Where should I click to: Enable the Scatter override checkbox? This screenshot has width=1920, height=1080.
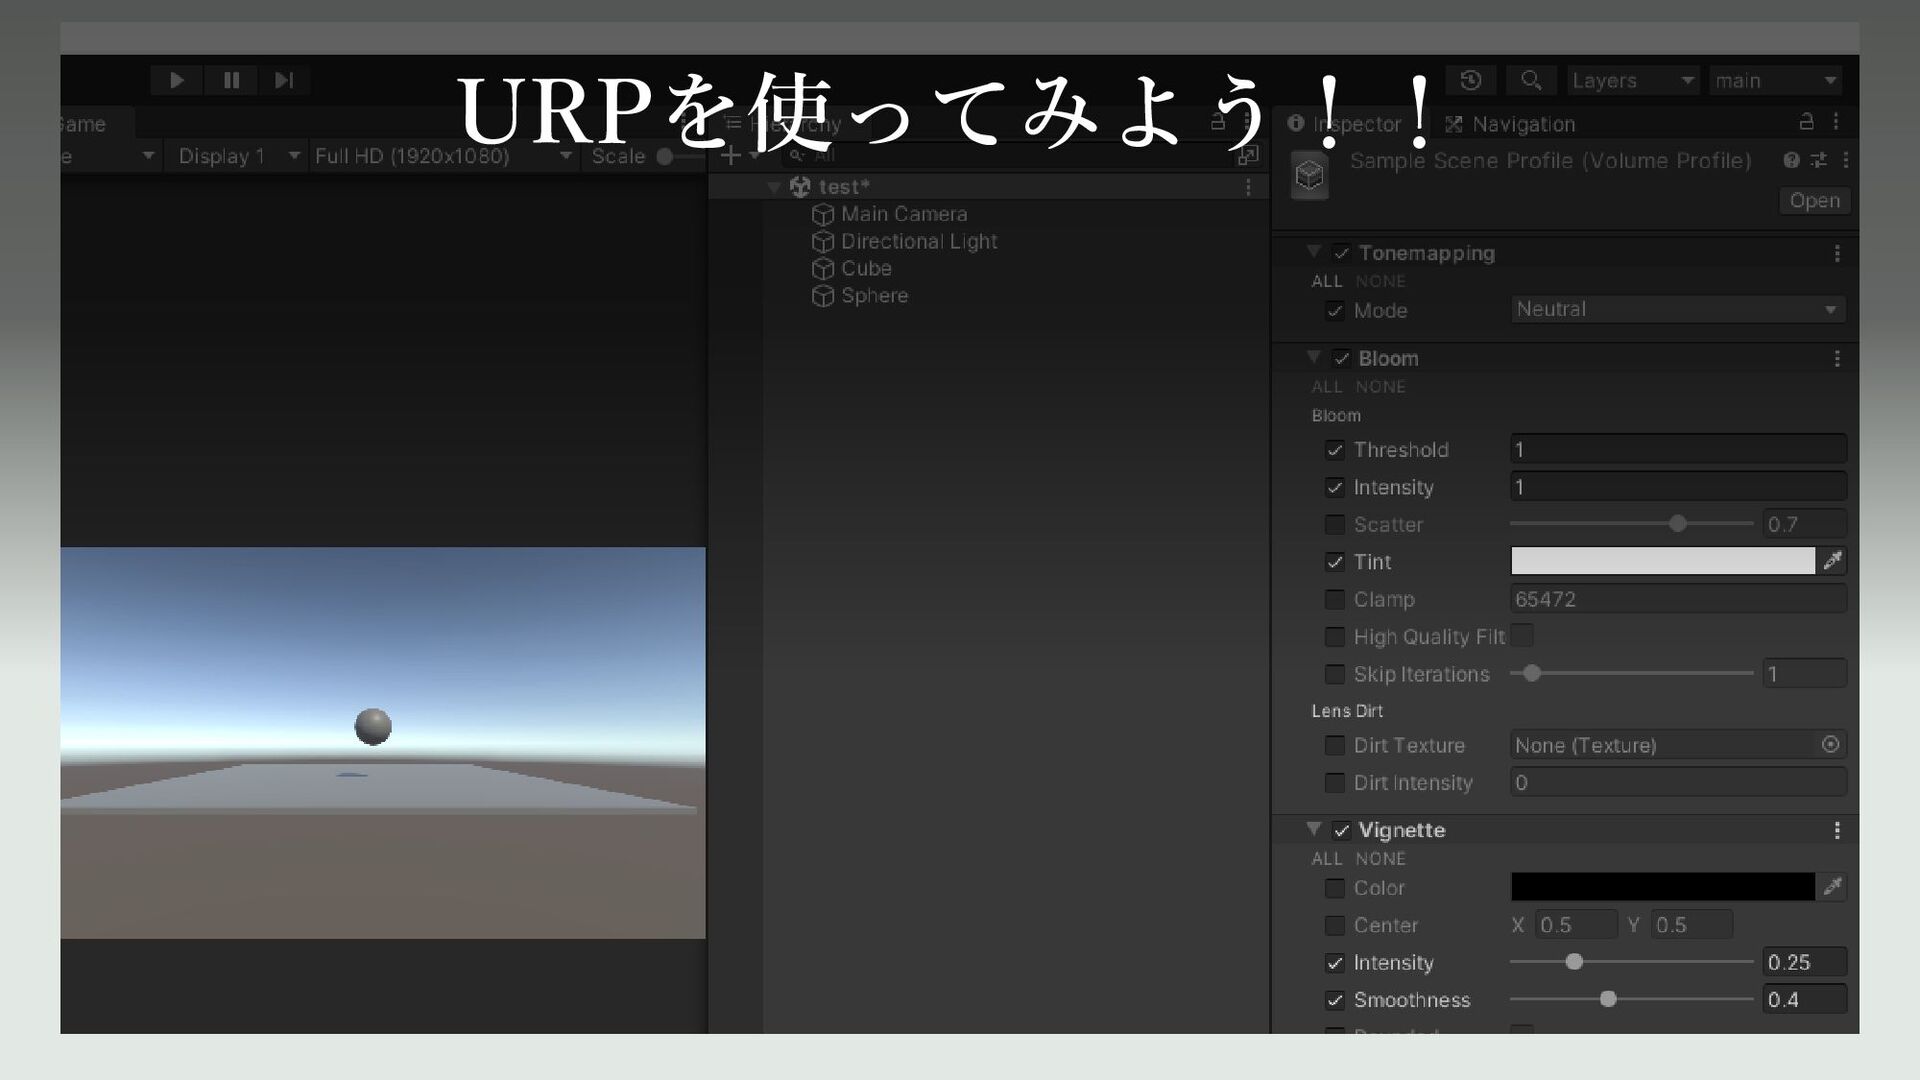[1335, 525]
